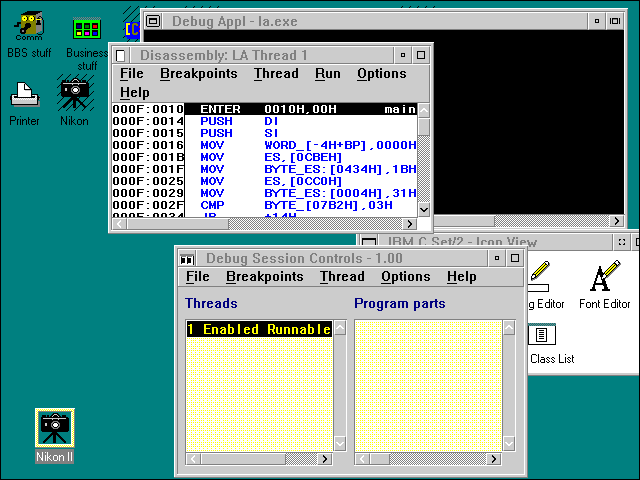Select the Nikon II camera icon
The image size is (640, 480).
[55, 428]
